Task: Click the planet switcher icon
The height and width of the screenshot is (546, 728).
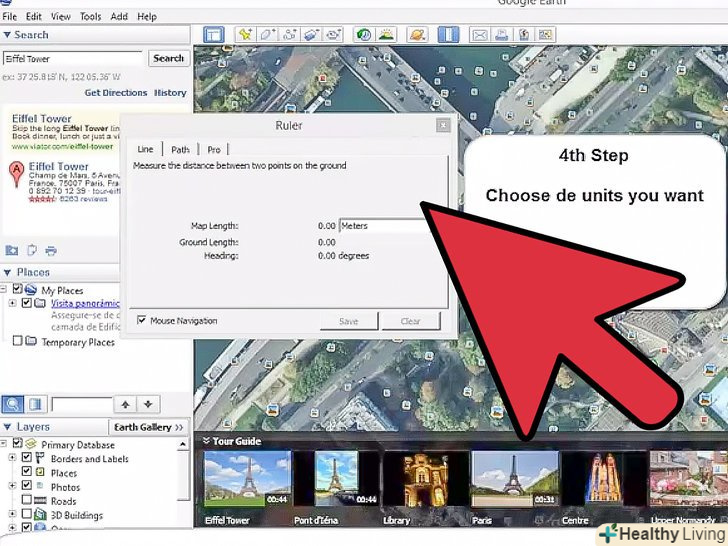Action: 417,34
